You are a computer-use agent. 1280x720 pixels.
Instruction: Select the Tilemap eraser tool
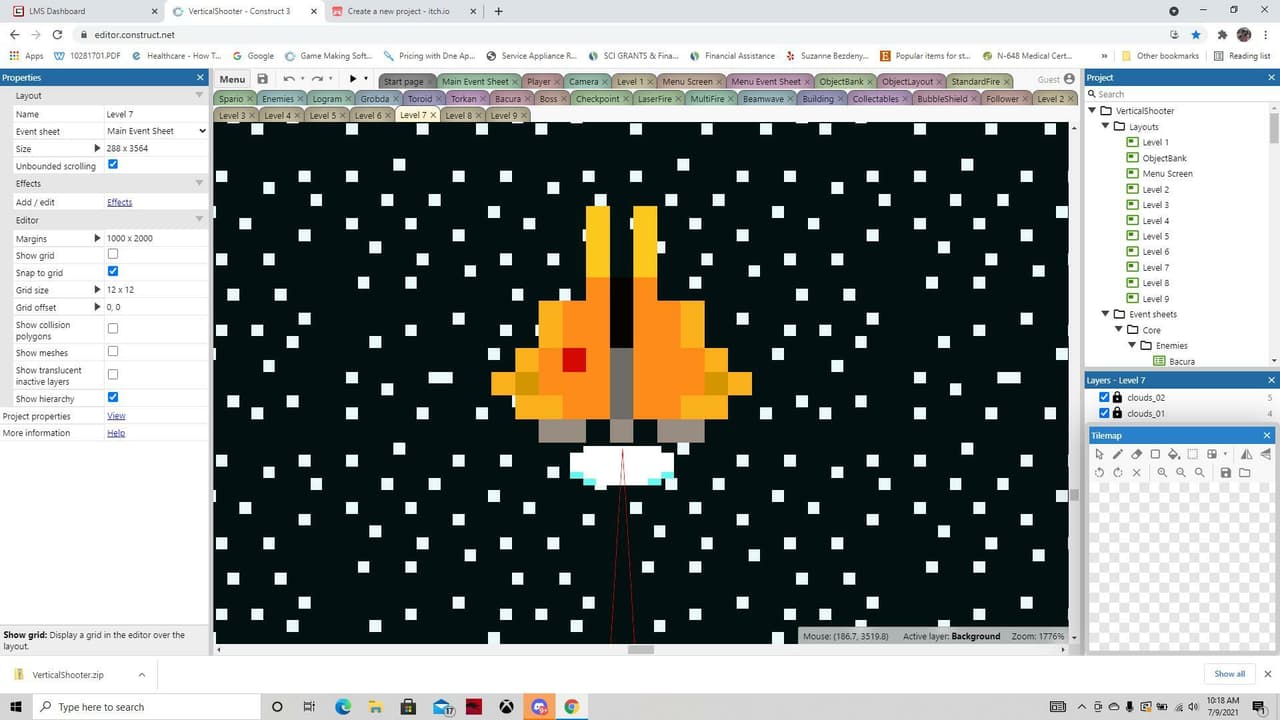pyautogui.click(x=1136, y=455)
